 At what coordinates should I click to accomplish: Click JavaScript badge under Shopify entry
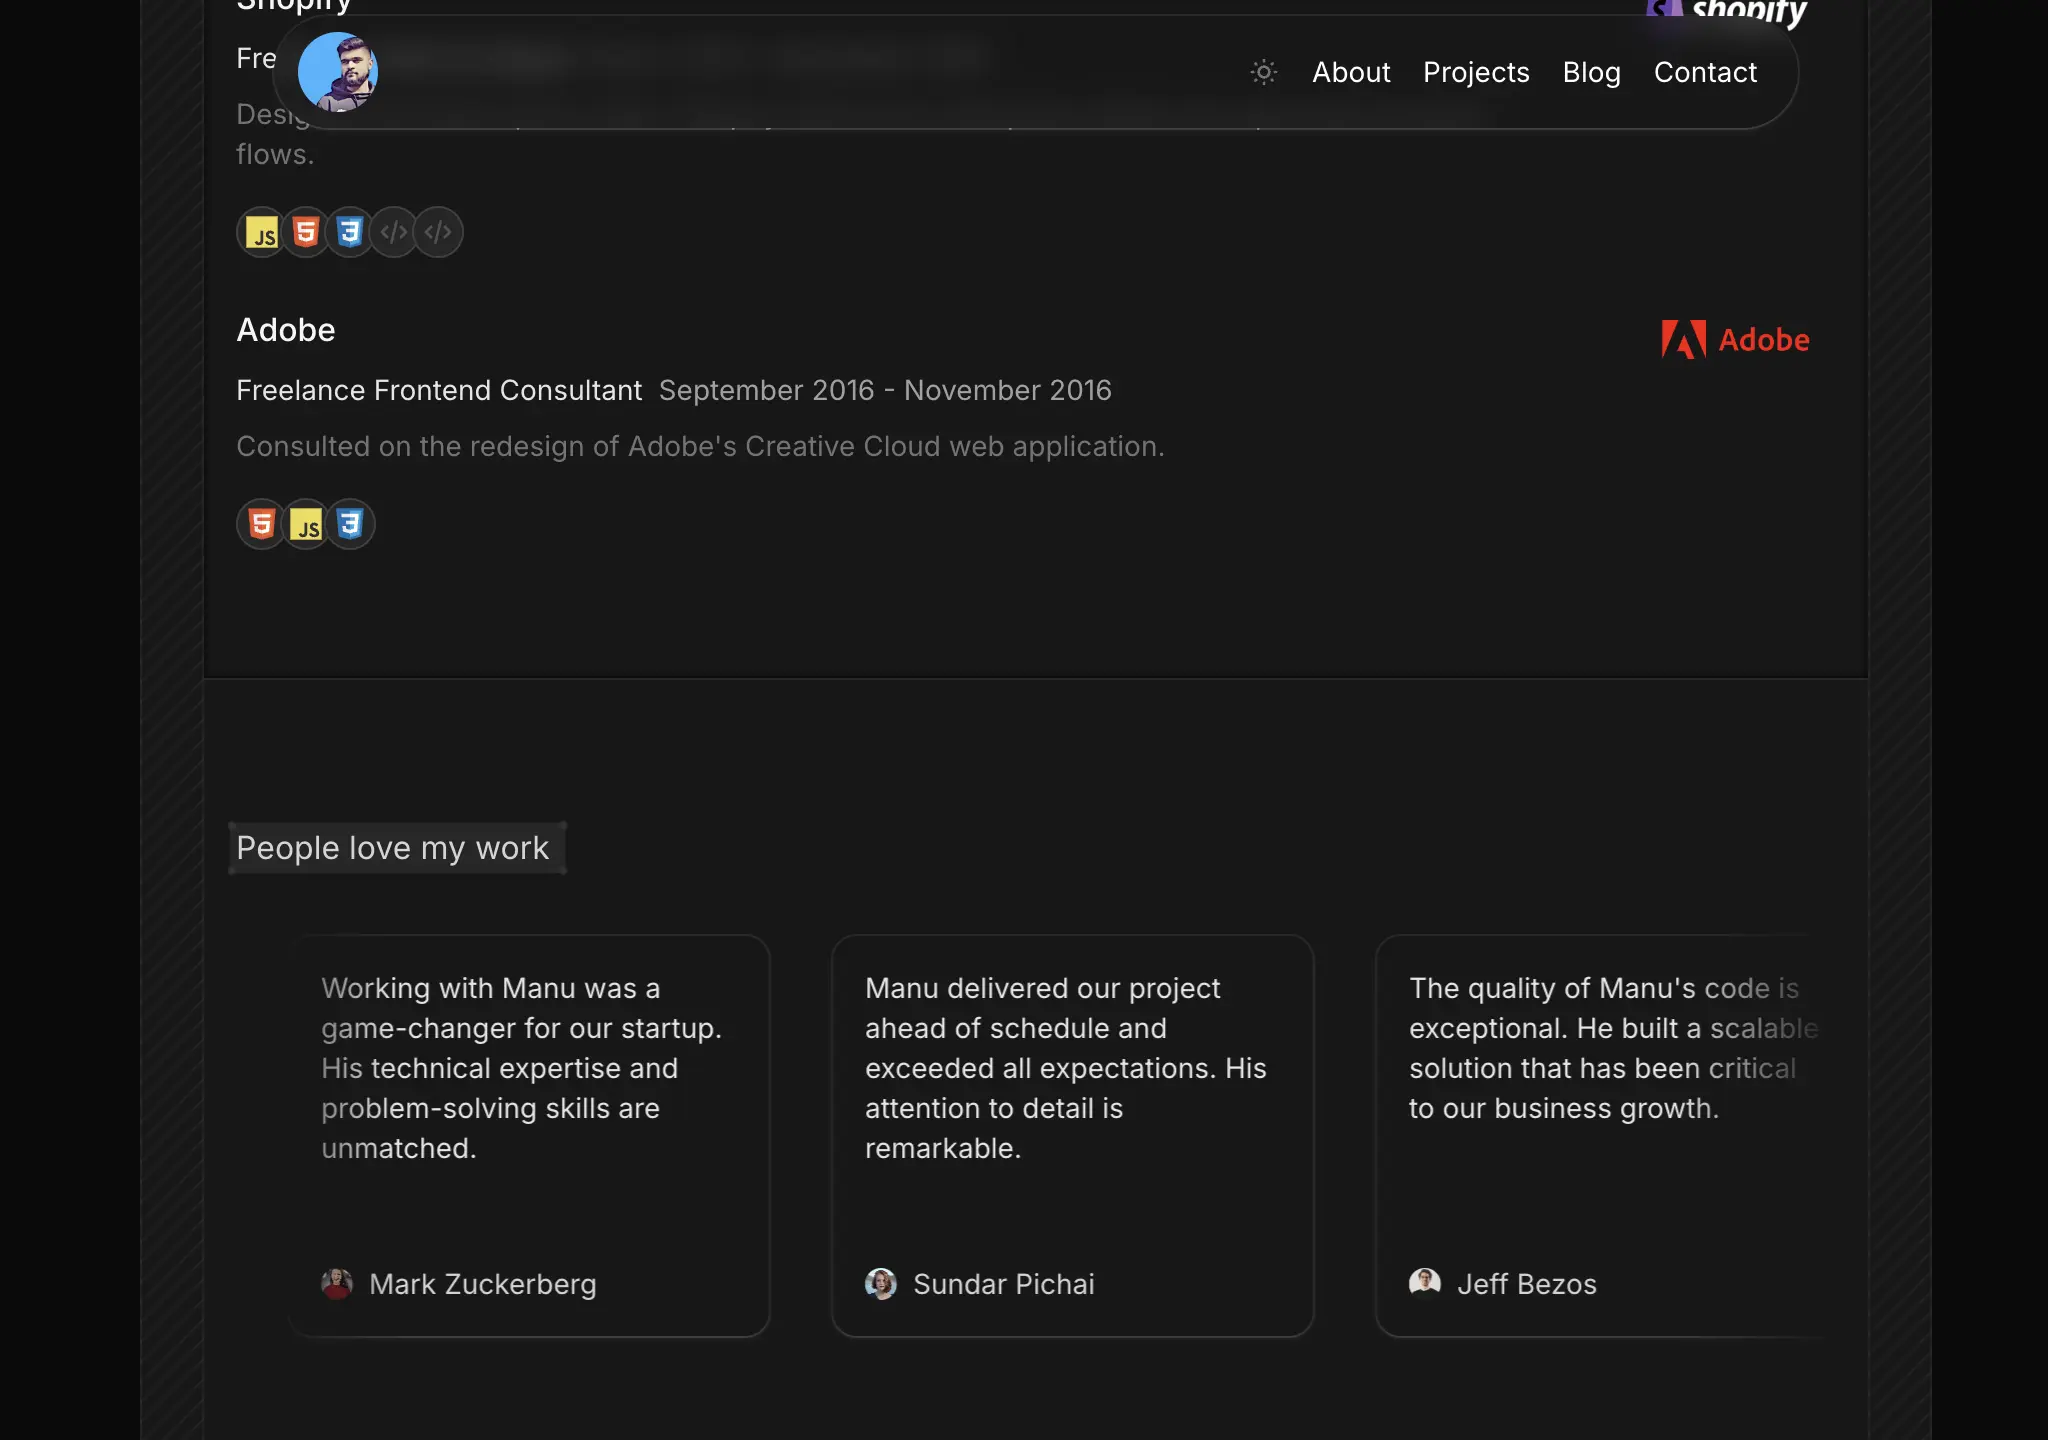click(262, 233)
